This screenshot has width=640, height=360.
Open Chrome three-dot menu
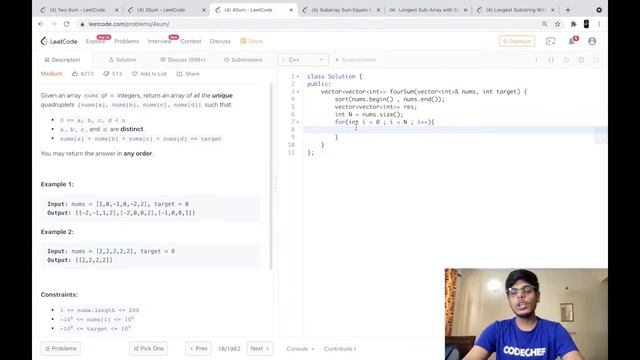pos(599,24)
